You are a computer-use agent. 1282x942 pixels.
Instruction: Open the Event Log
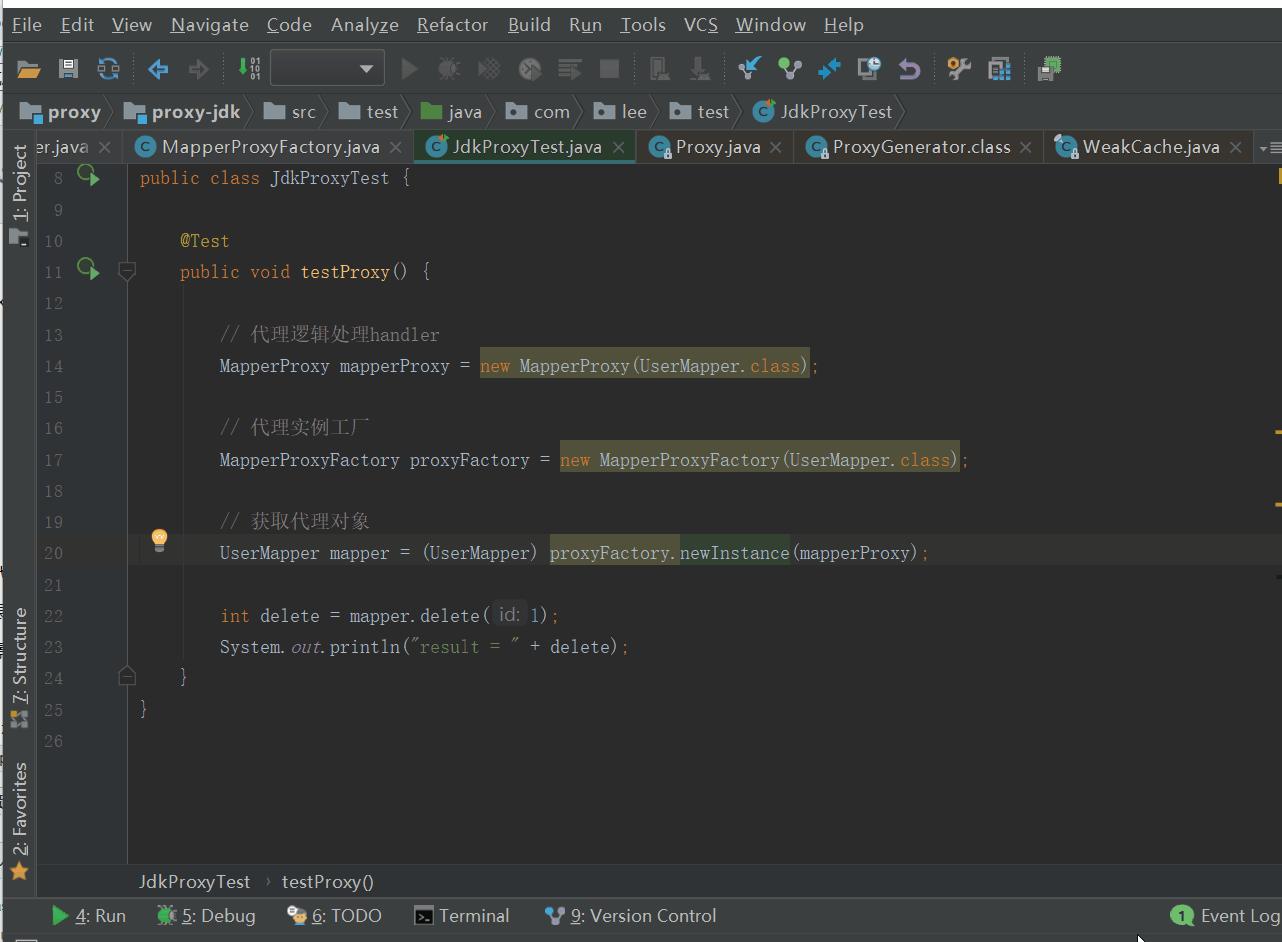click(1226, 916)
